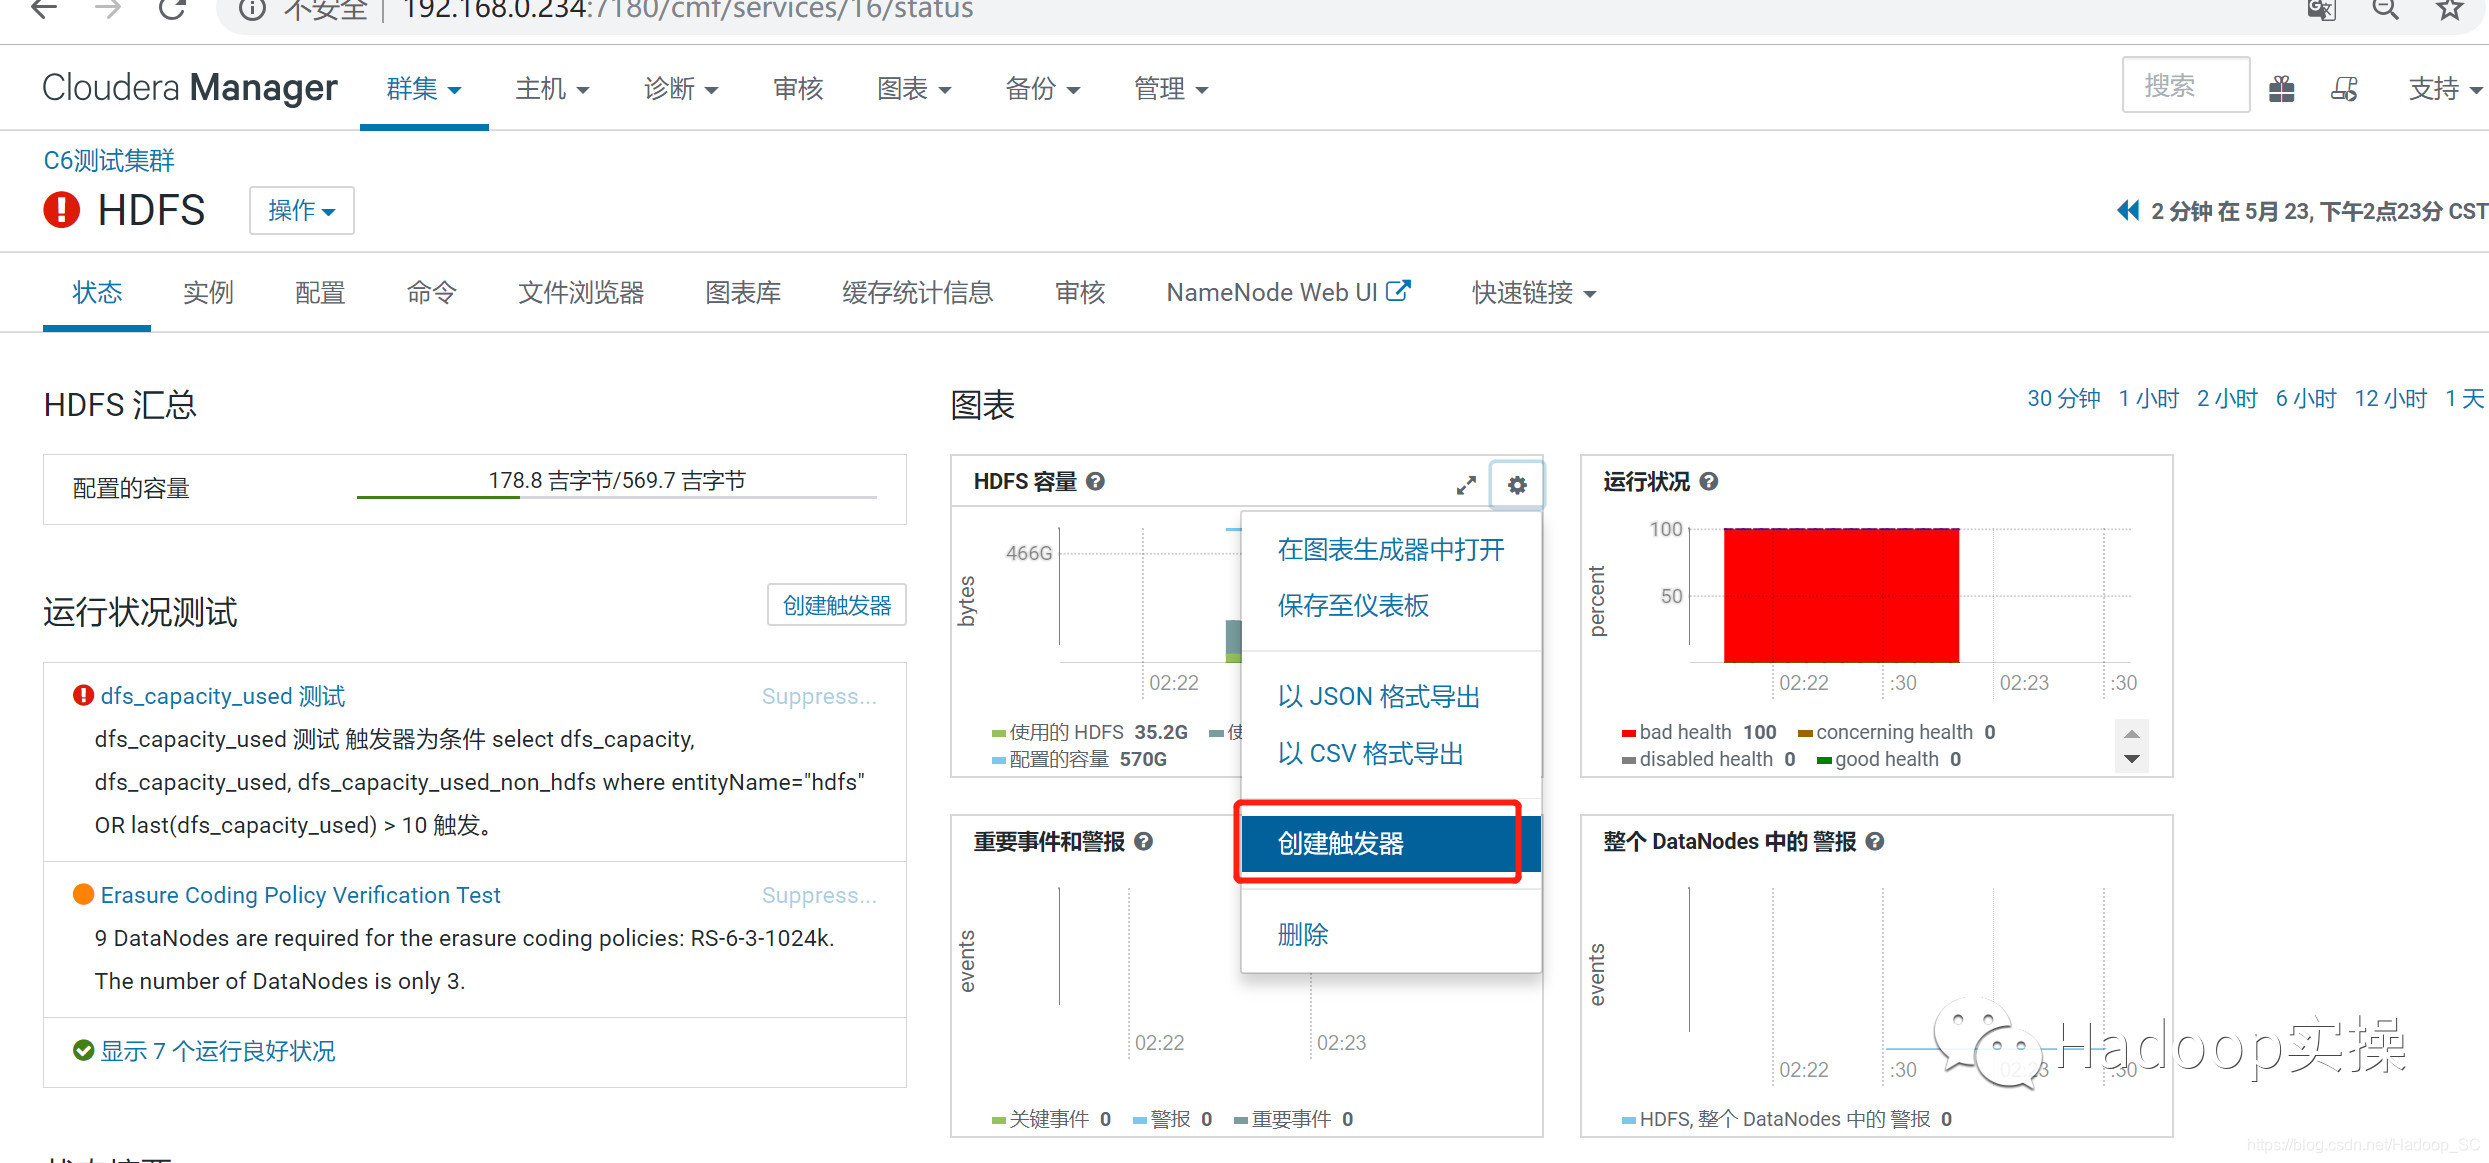
Task: Click the notification bell icon in top bar
Action: tap(2344, 88)
